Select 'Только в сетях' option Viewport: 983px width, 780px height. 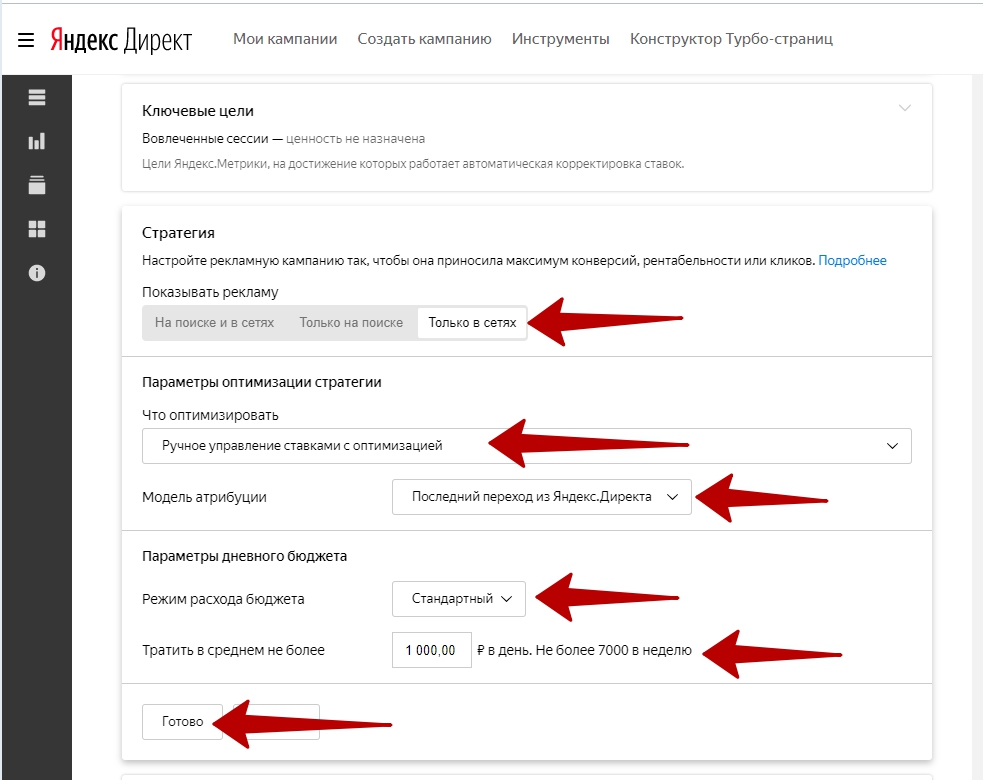click(472, 322)
